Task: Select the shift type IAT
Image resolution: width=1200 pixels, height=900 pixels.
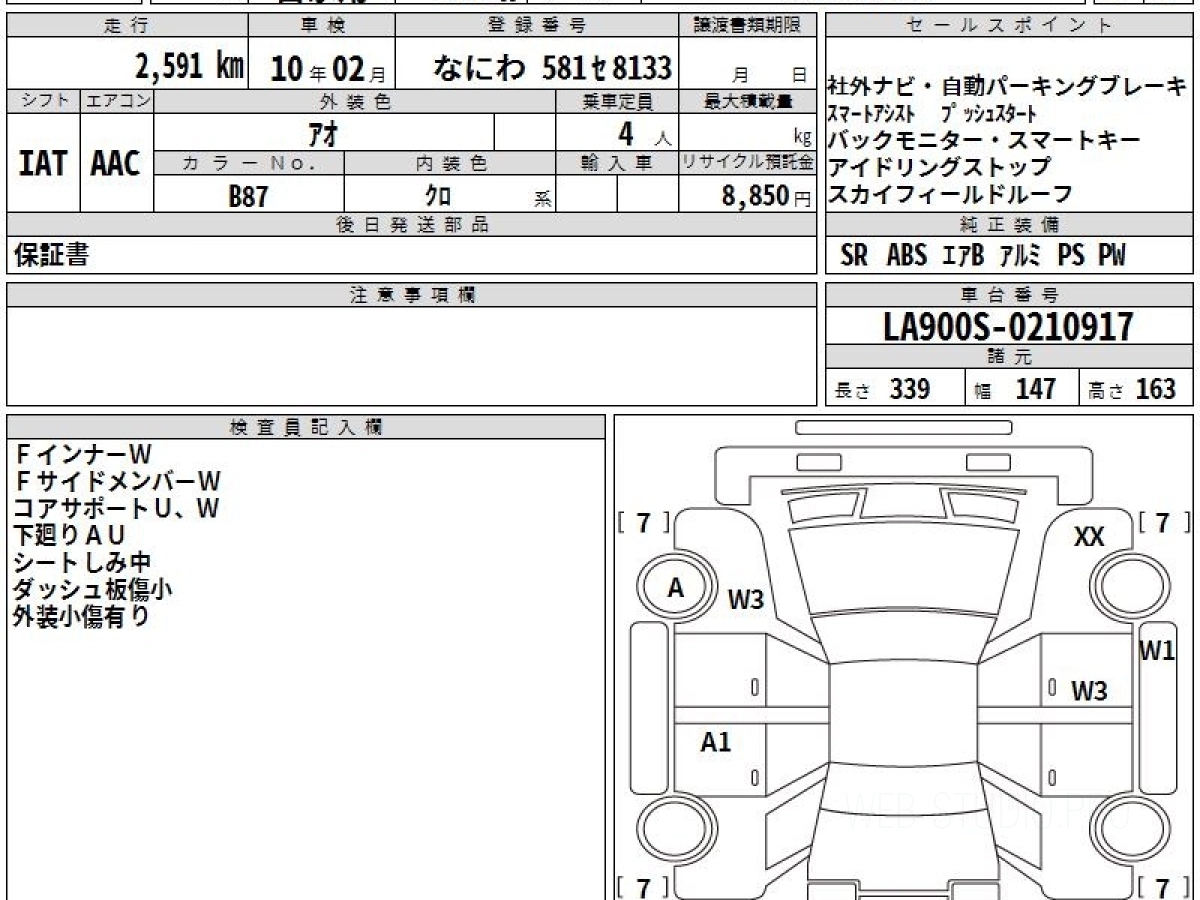Action: click(43, 164)
